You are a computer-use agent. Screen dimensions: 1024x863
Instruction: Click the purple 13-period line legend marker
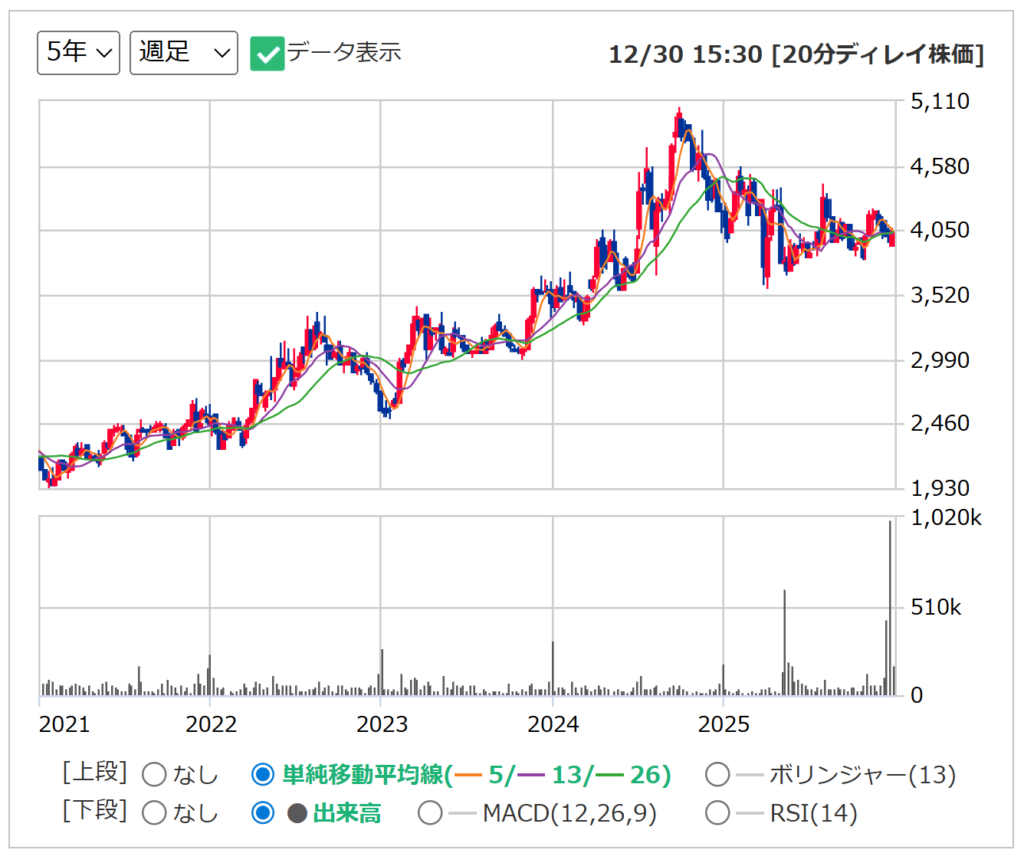click(x=531, y=775)
